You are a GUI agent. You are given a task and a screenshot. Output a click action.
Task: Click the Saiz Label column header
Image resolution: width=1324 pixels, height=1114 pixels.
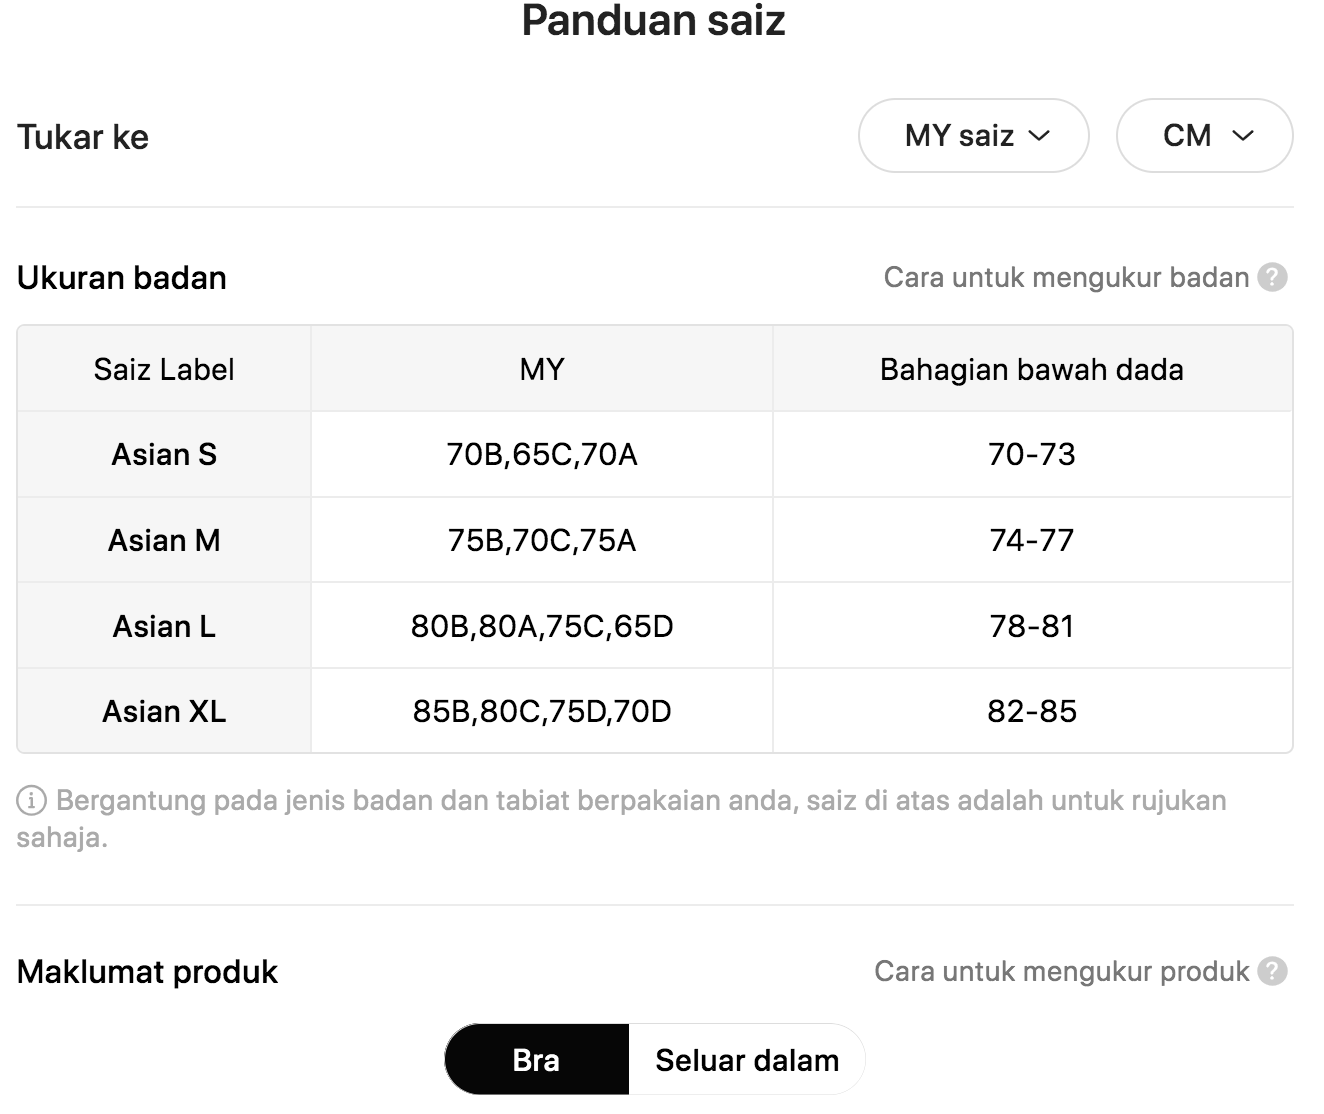point(164,369)
